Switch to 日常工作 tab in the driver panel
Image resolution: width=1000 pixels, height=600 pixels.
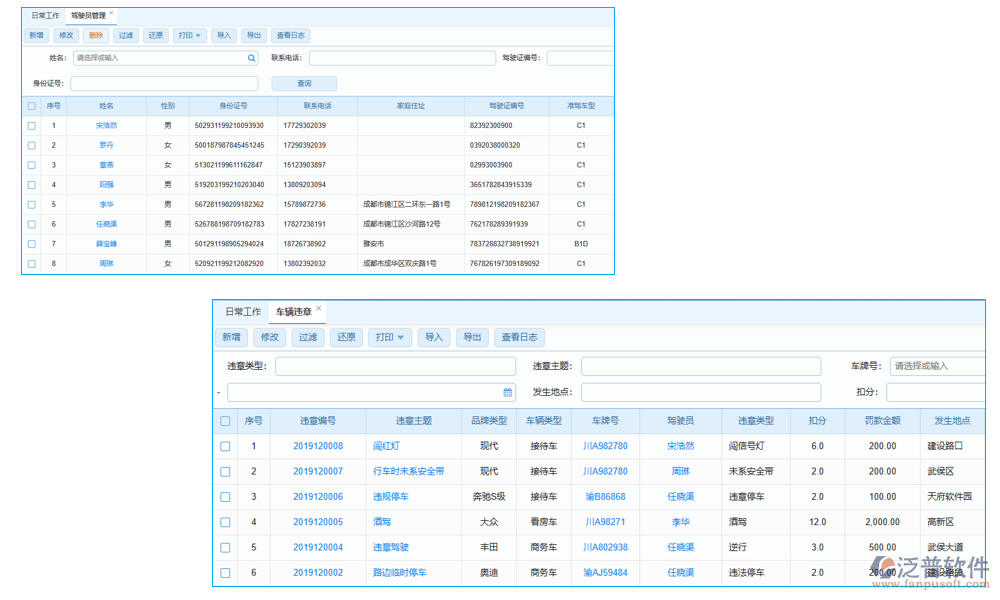coord(45,16)
